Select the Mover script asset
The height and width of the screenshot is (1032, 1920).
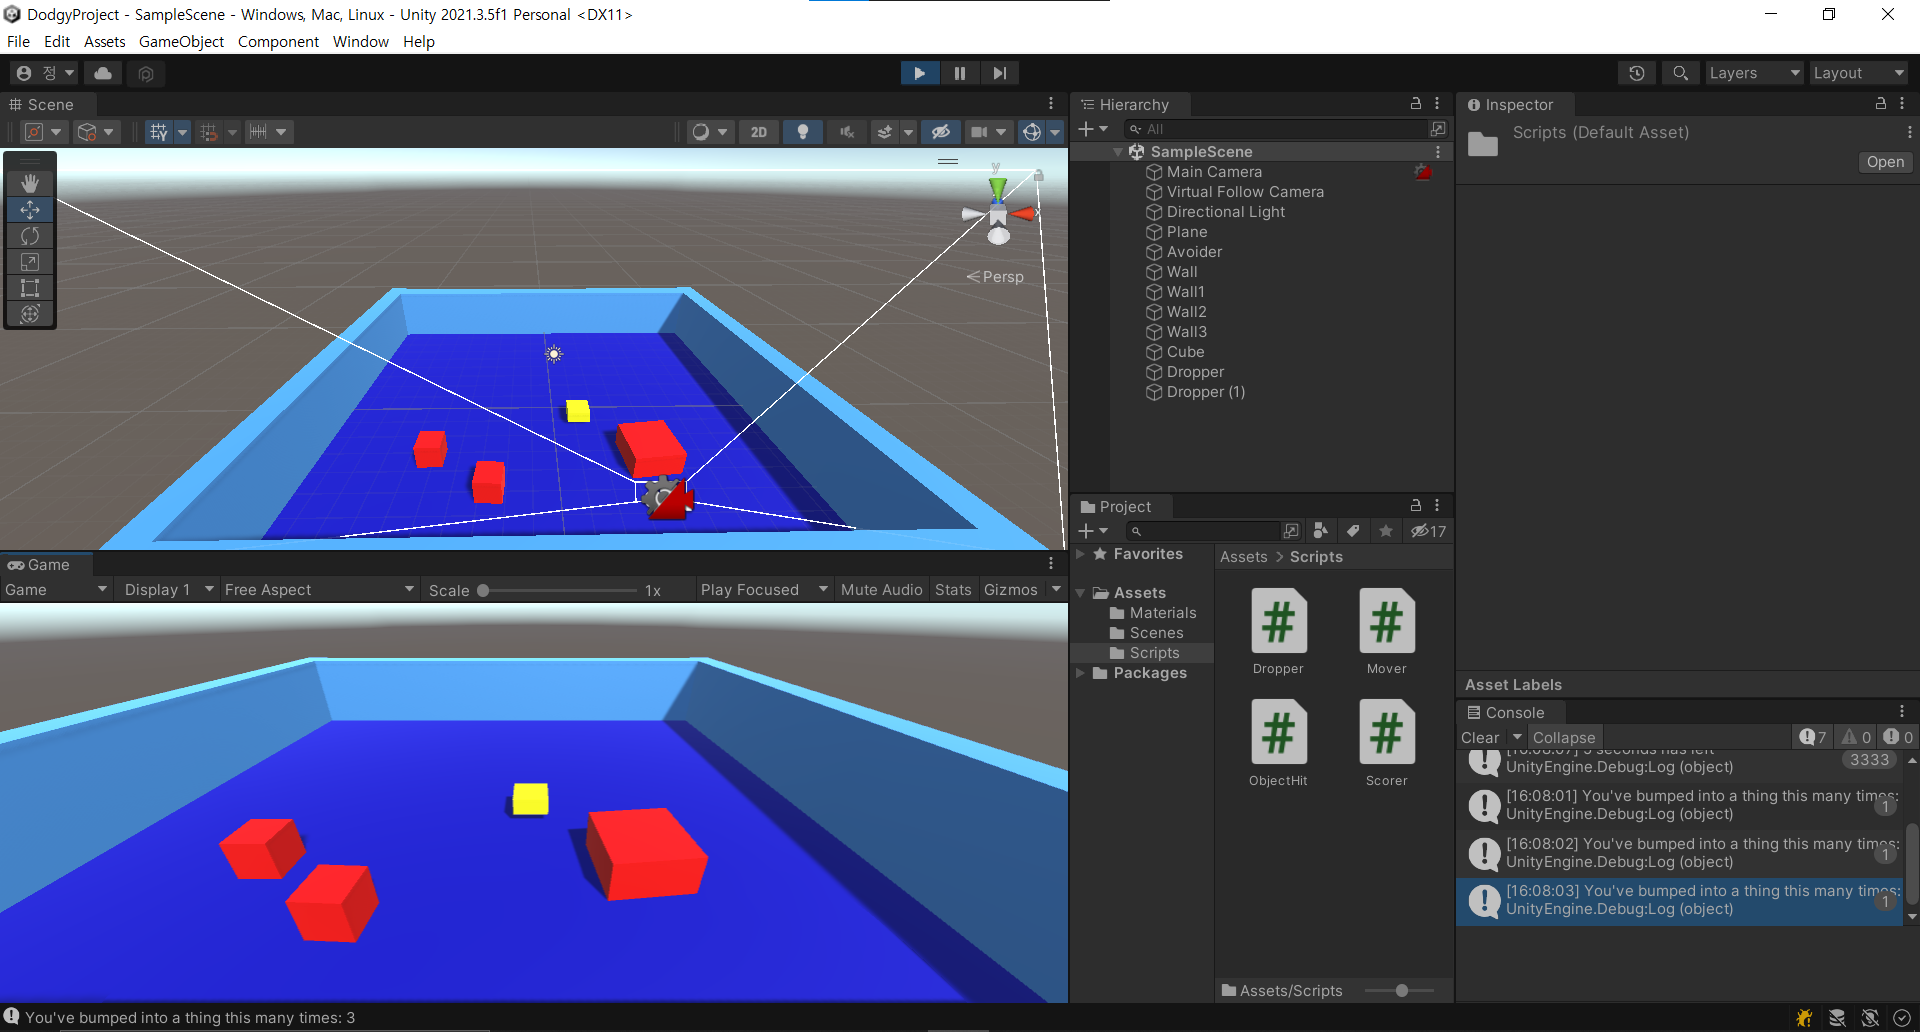click(1386, 631)
